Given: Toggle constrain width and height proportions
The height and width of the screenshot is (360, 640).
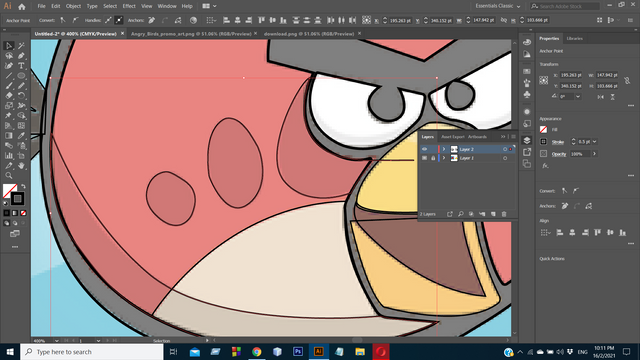Looking at the screenshot, I should click(627, 81).
